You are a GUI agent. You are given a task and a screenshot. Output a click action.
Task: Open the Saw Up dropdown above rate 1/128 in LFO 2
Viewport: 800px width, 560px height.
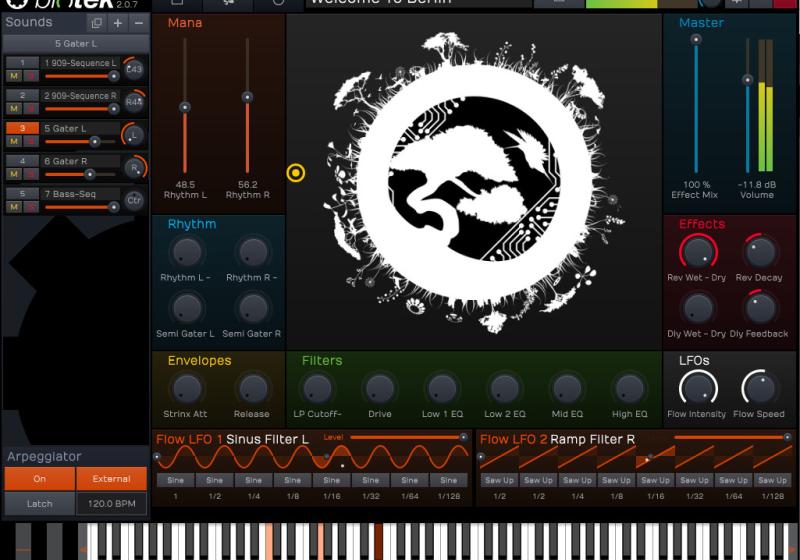click(x=772, y=480)
